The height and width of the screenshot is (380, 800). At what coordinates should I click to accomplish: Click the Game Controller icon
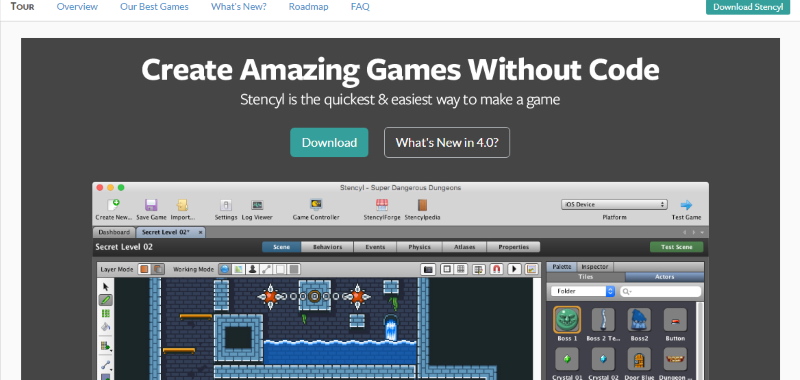point(316,205)
